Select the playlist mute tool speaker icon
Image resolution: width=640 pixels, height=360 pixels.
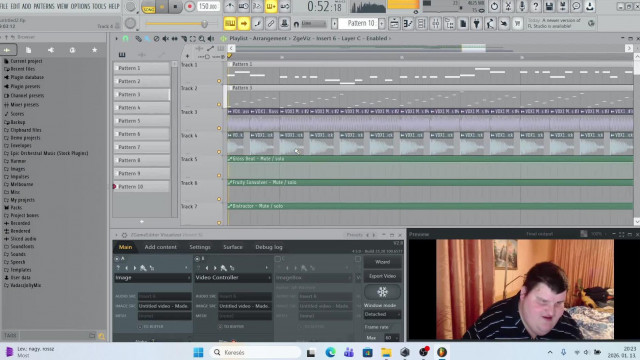[x=165, y=38]
